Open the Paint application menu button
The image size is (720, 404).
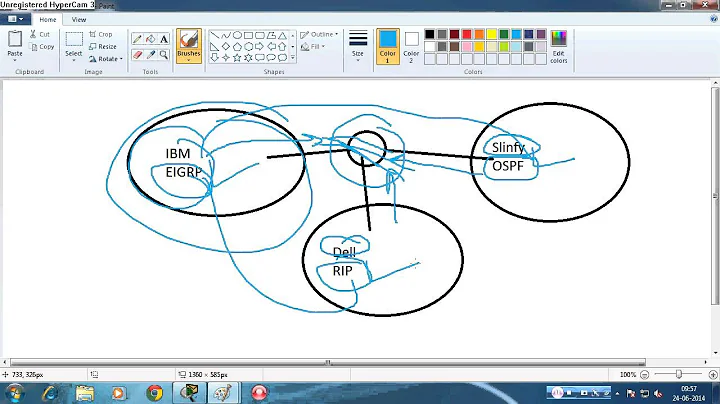pyautogui.click(x=16, y=19)
